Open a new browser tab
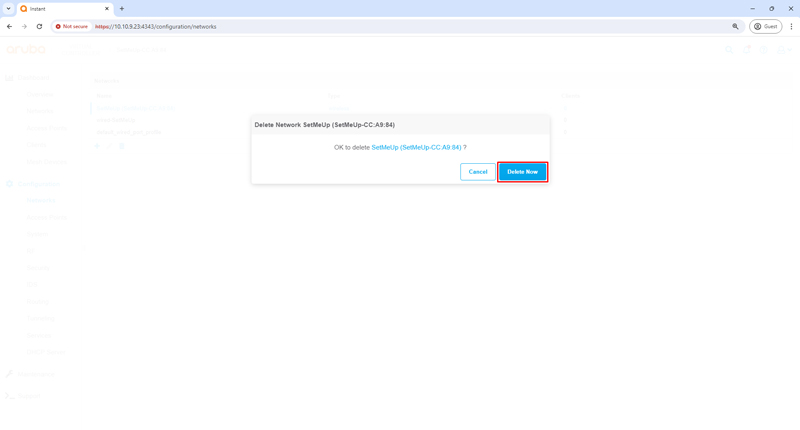This screenshot has height=430, width=800. tap(122, 8)
